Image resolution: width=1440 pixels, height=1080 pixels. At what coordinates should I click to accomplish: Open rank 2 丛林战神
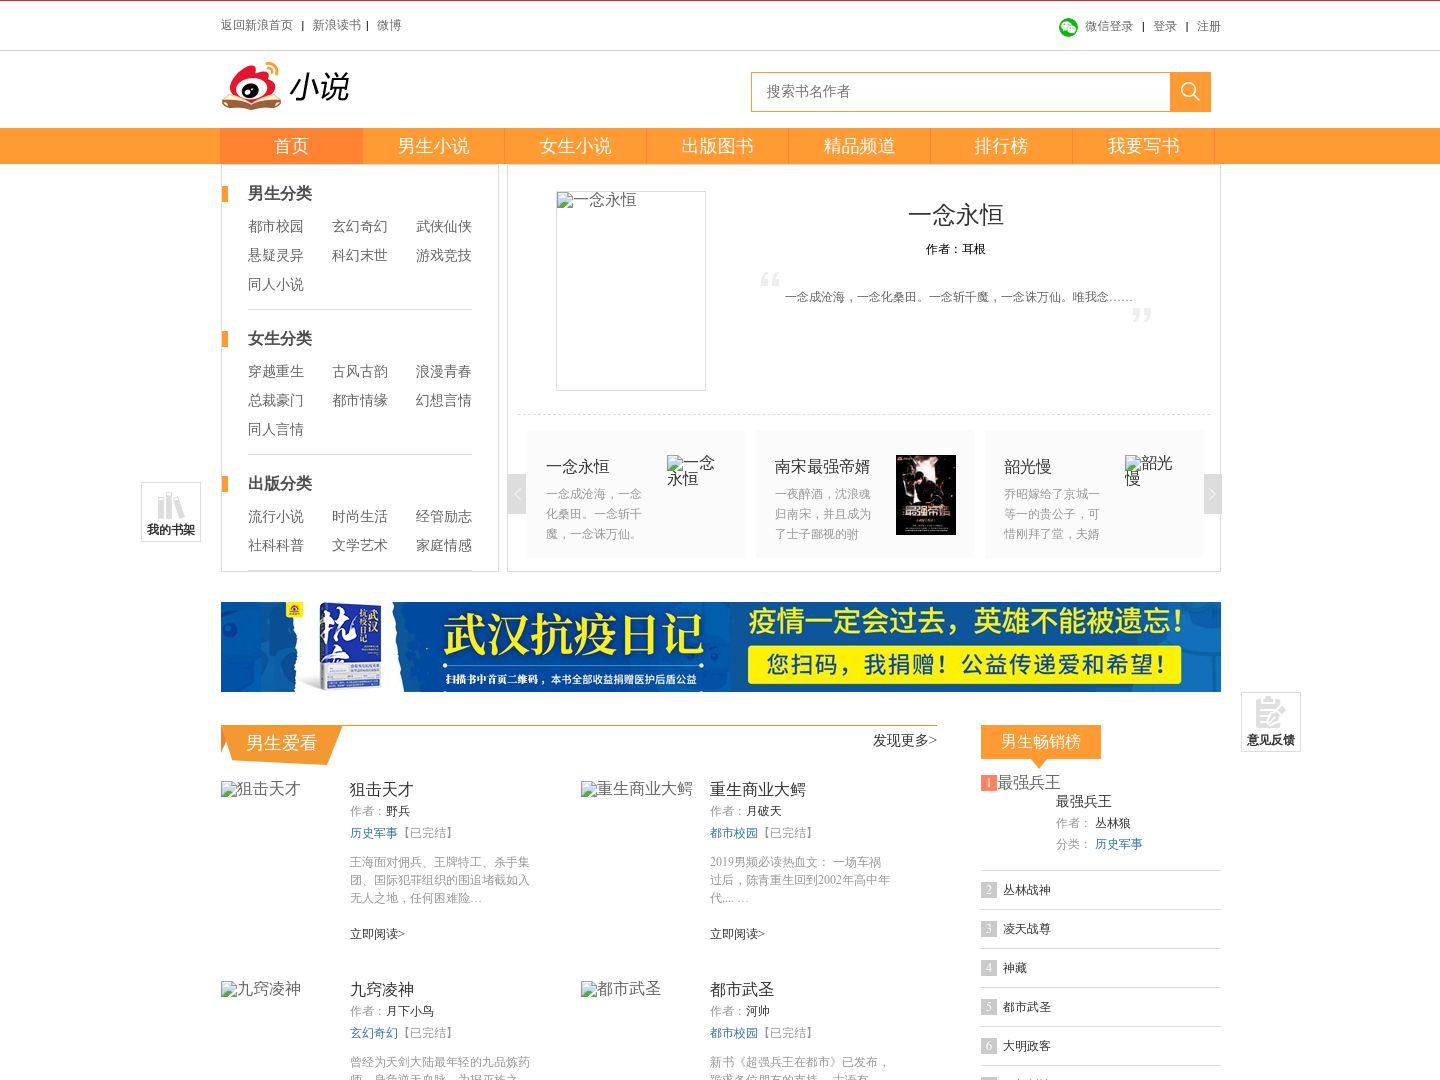click(x=1027, y=890)
